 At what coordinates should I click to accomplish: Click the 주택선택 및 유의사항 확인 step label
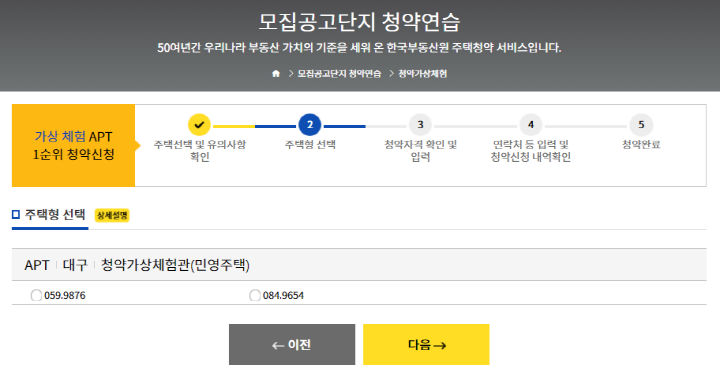200,151
